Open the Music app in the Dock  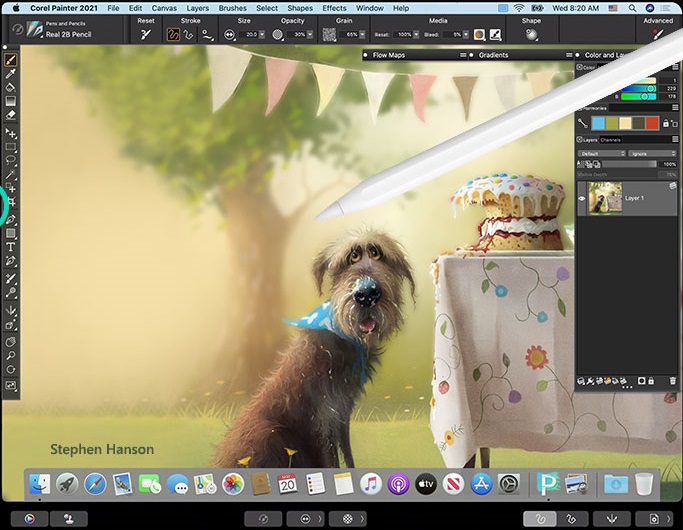(x=371, y=484)
